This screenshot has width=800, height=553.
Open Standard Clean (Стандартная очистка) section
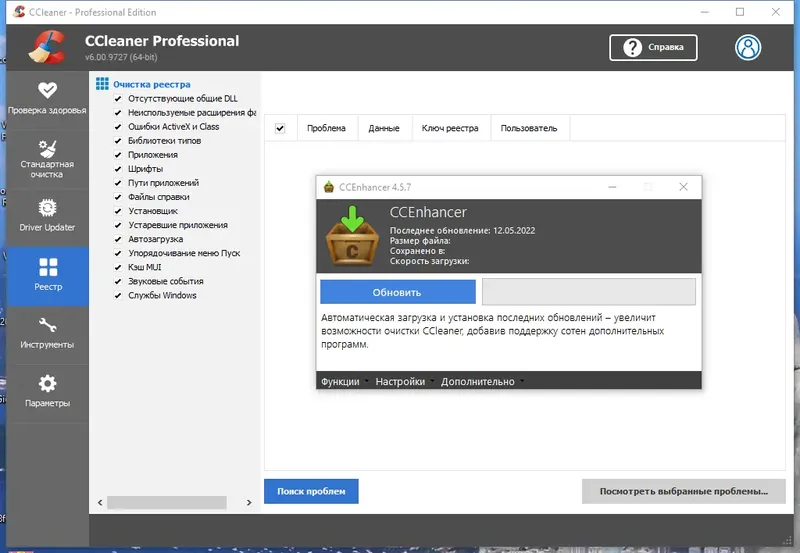pyautogui.click(x=47, y=159)
